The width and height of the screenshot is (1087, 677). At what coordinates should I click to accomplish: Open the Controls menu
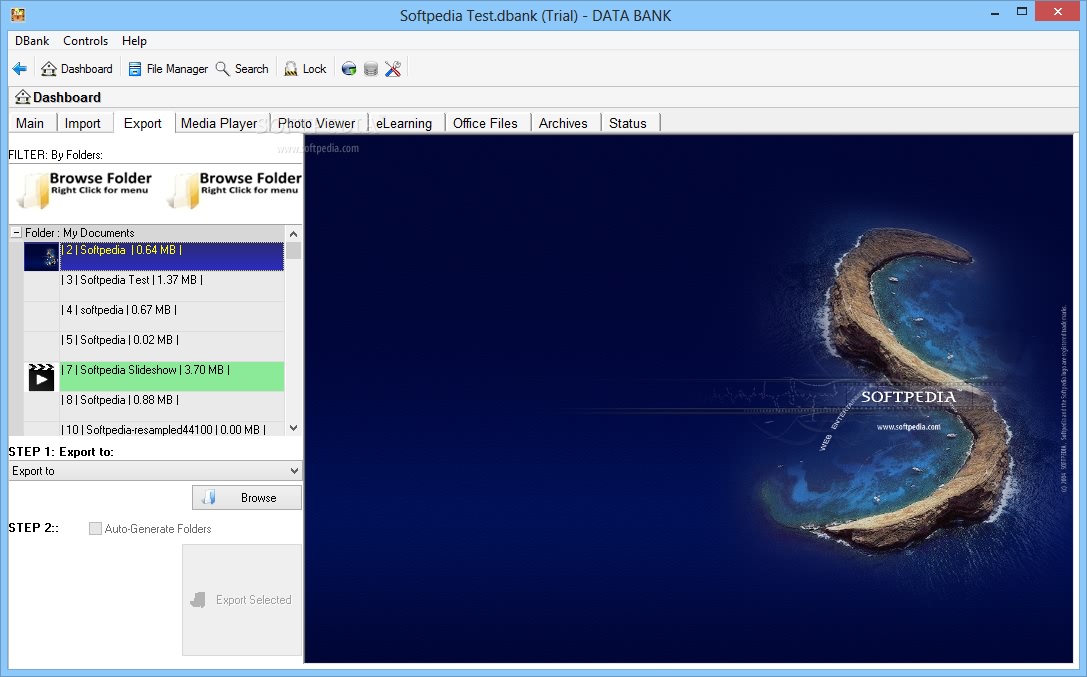85,41
